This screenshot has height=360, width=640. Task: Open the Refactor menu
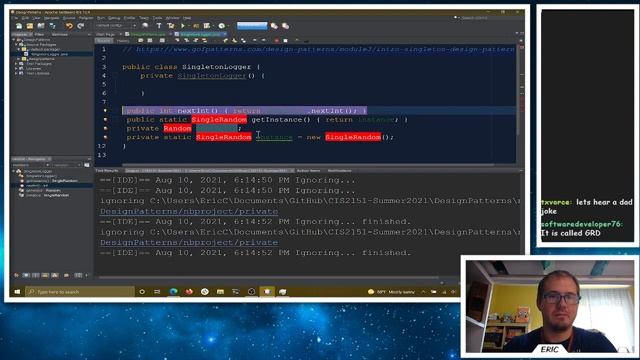[x=86, y=18]
